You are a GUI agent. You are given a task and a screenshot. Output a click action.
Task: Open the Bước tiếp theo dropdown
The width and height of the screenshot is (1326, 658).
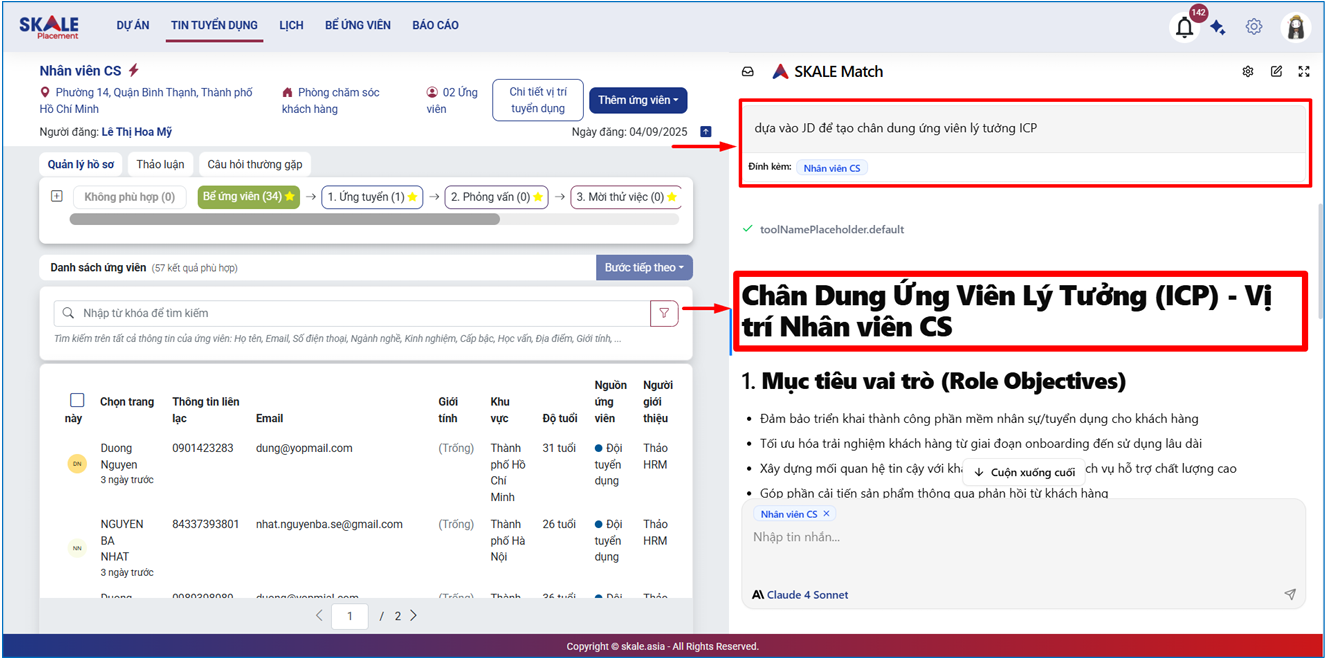tap(644, 268)
